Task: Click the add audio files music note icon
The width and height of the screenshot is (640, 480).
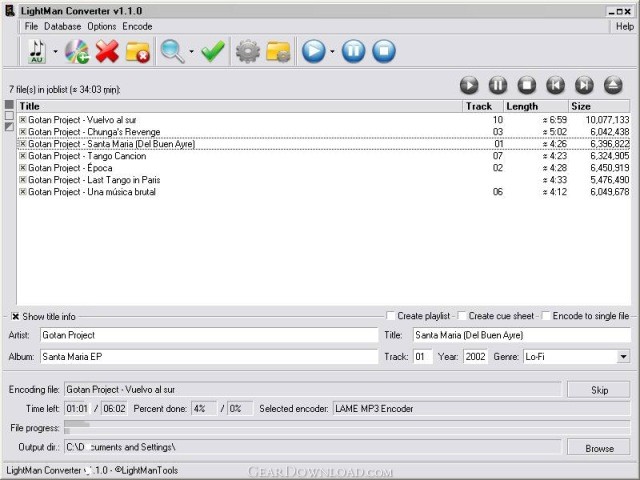Action: click(x=37, y=51)
